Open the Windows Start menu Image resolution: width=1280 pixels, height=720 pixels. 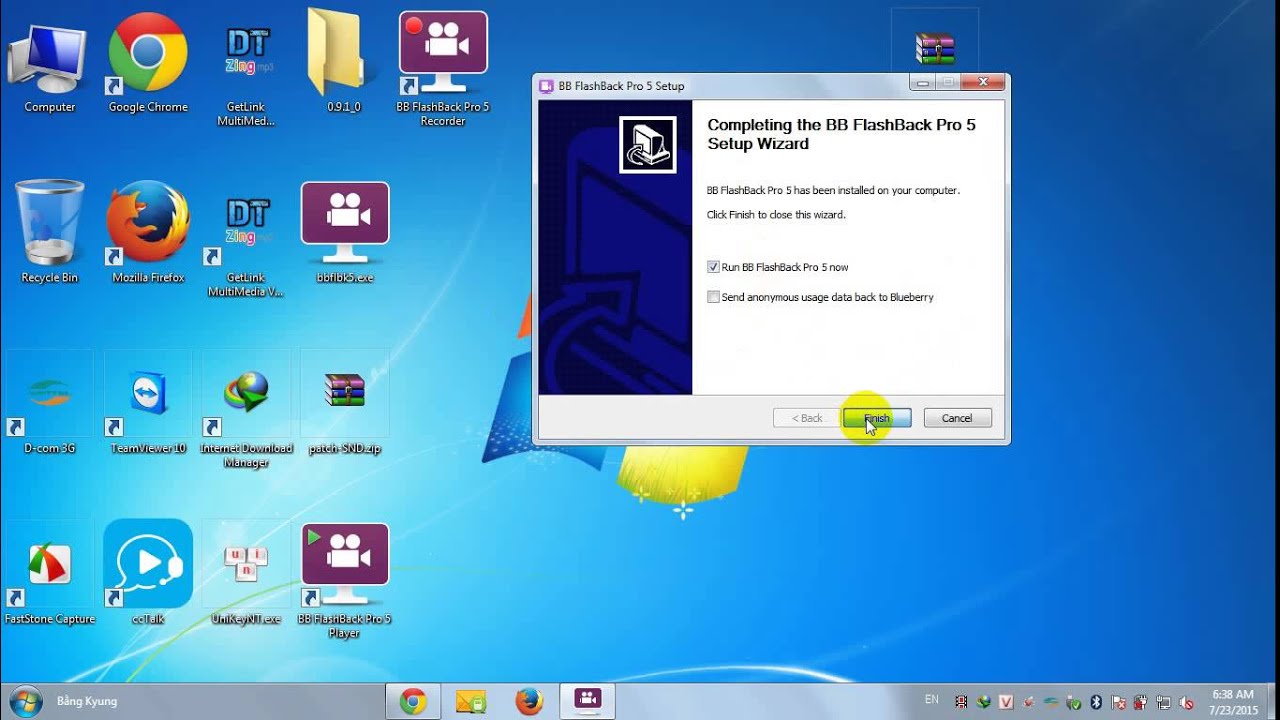coord(25,701)
